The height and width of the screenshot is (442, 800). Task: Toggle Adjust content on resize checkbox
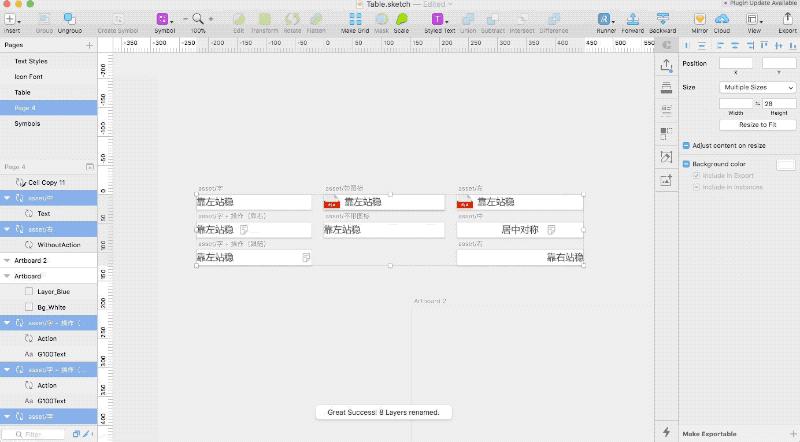[x=686, y=145]
